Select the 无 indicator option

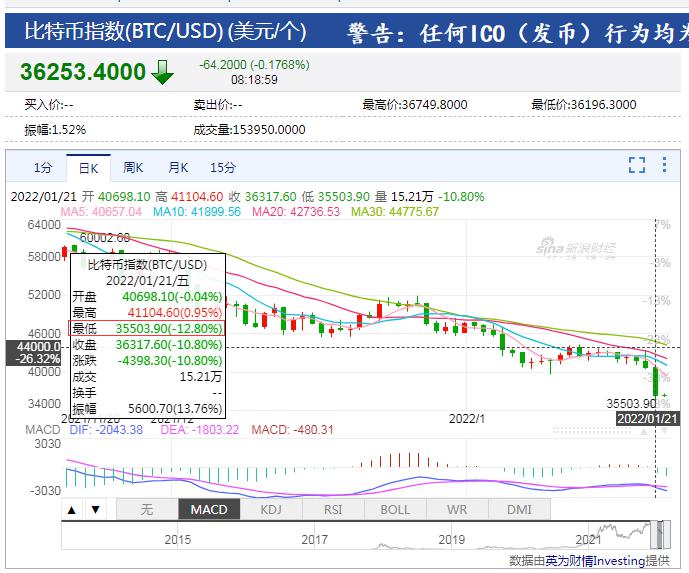147,510
